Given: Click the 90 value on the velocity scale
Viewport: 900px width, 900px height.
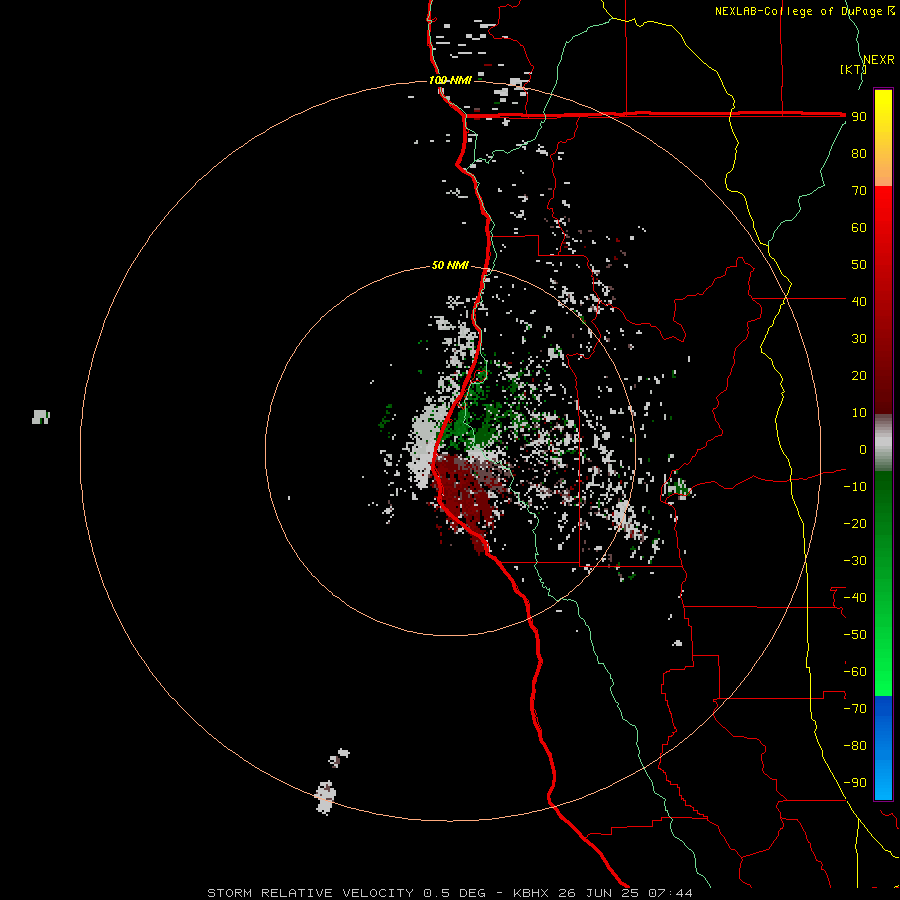Looking at the screenshot, I should click(859, 117).
